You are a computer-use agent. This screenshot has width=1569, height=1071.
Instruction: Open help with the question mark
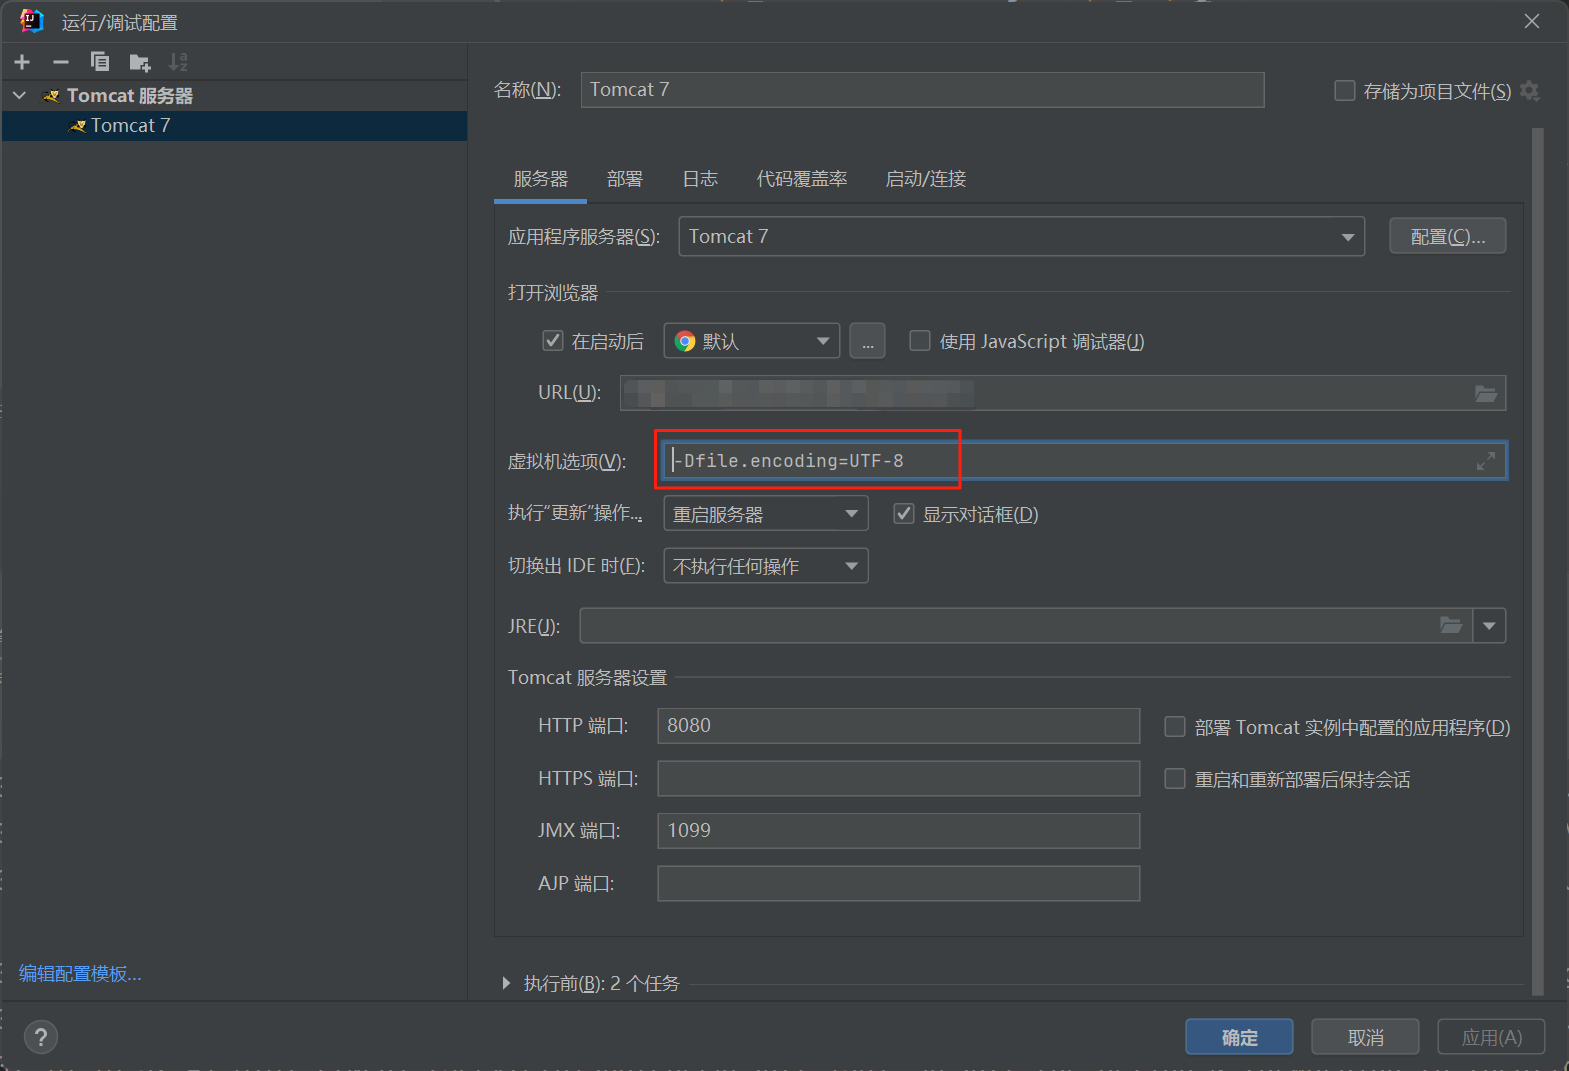[41, 1037]
